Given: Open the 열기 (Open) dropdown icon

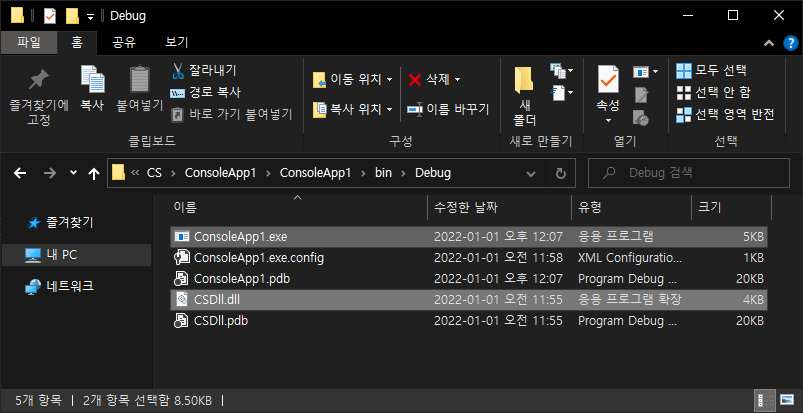Looking at the screenshot, I should (x=645, y=72).
